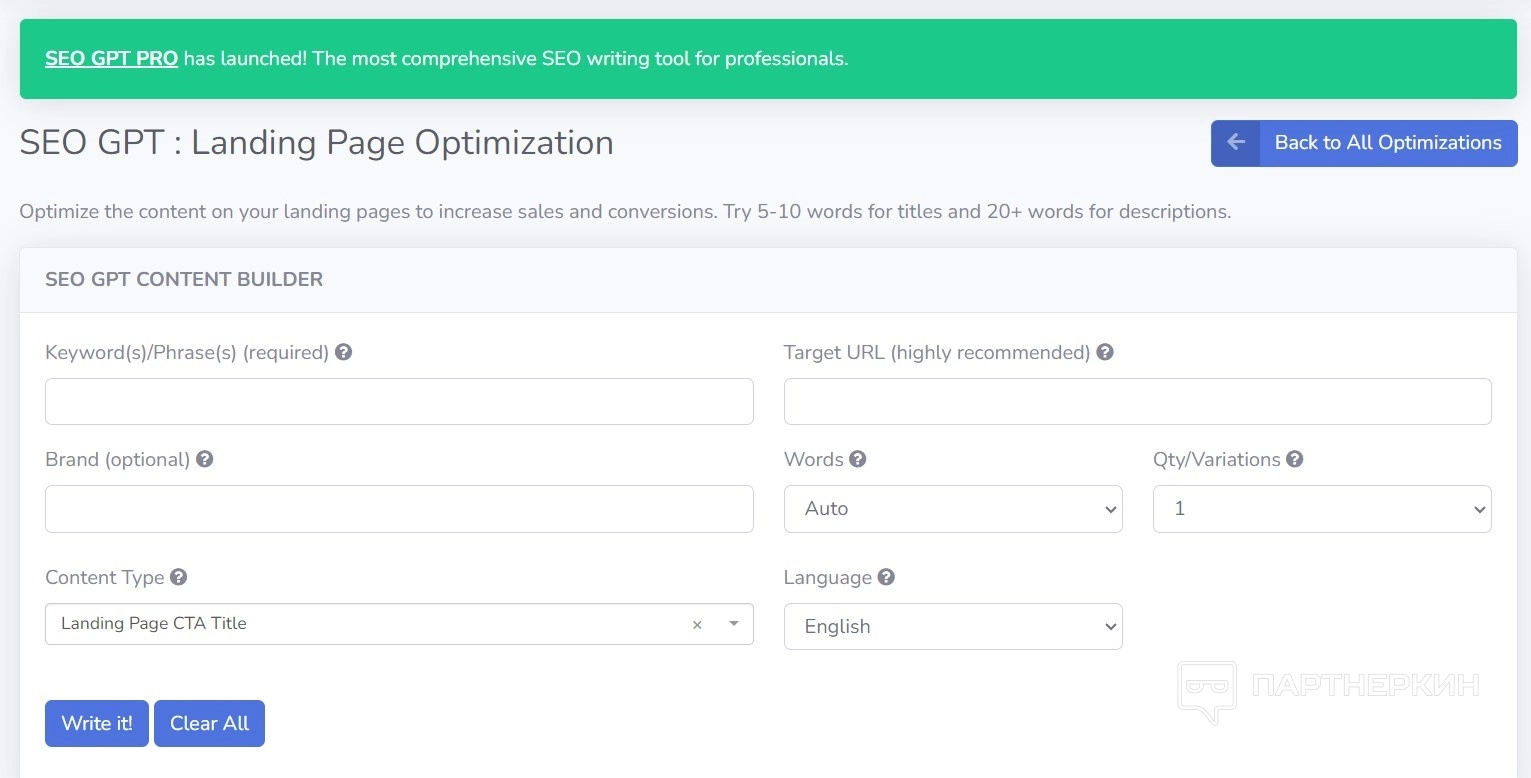Select the Brand text field

point(399,509)
